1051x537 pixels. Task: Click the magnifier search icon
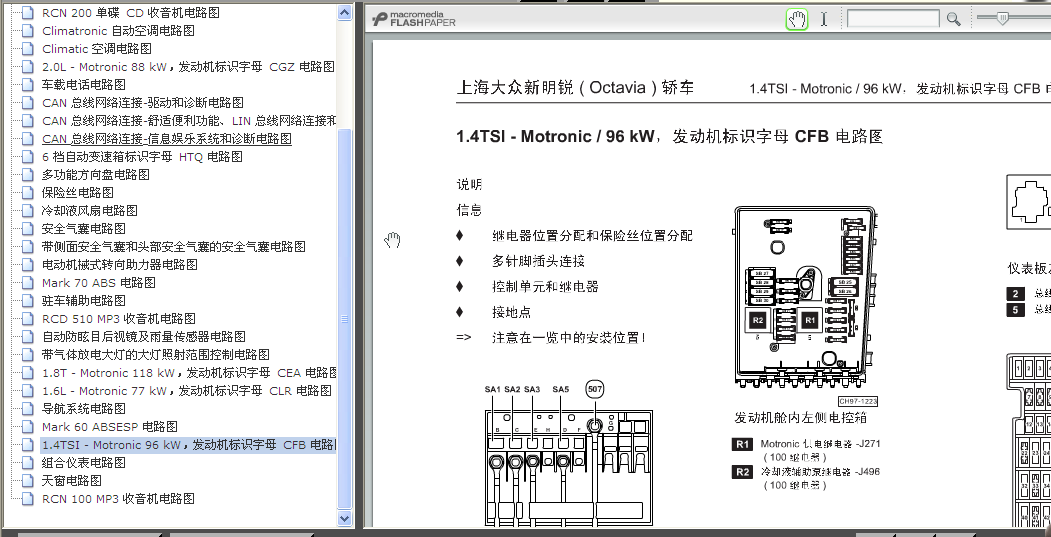click(953, 19)
